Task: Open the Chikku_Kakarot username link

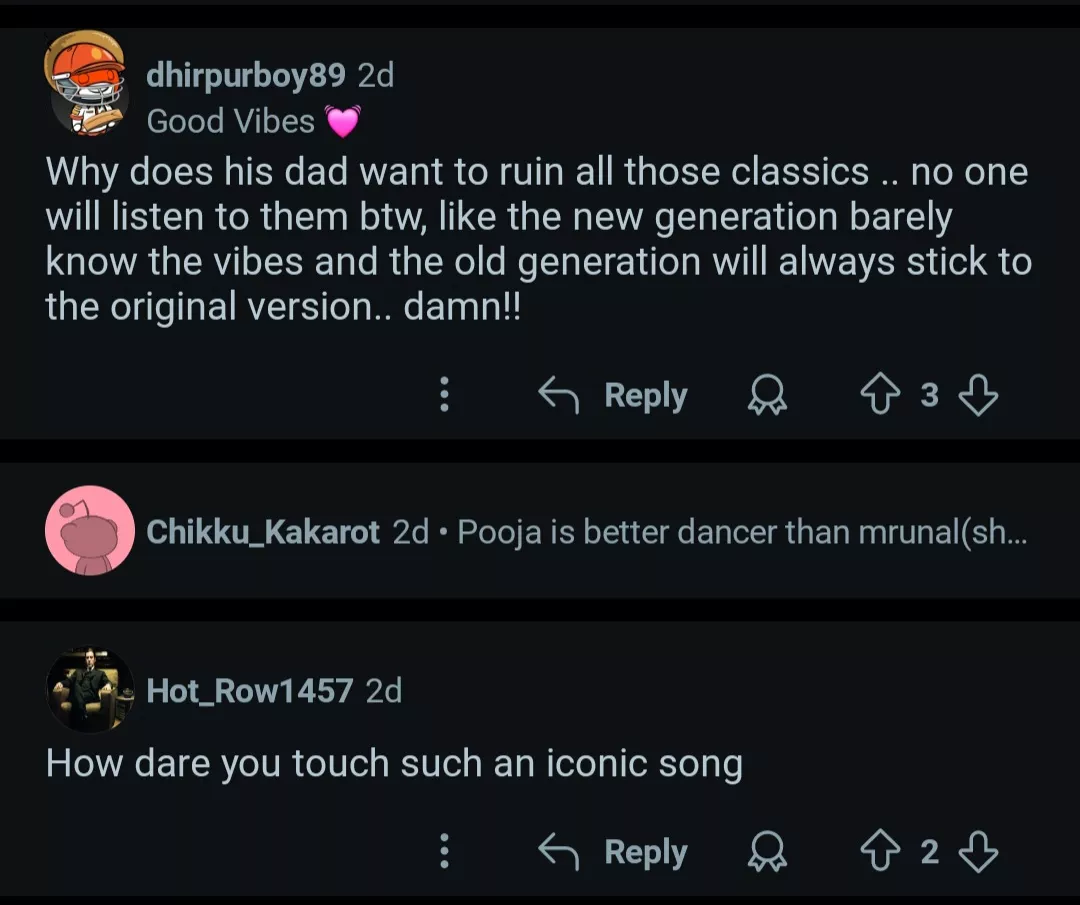Action: [263, 532]
